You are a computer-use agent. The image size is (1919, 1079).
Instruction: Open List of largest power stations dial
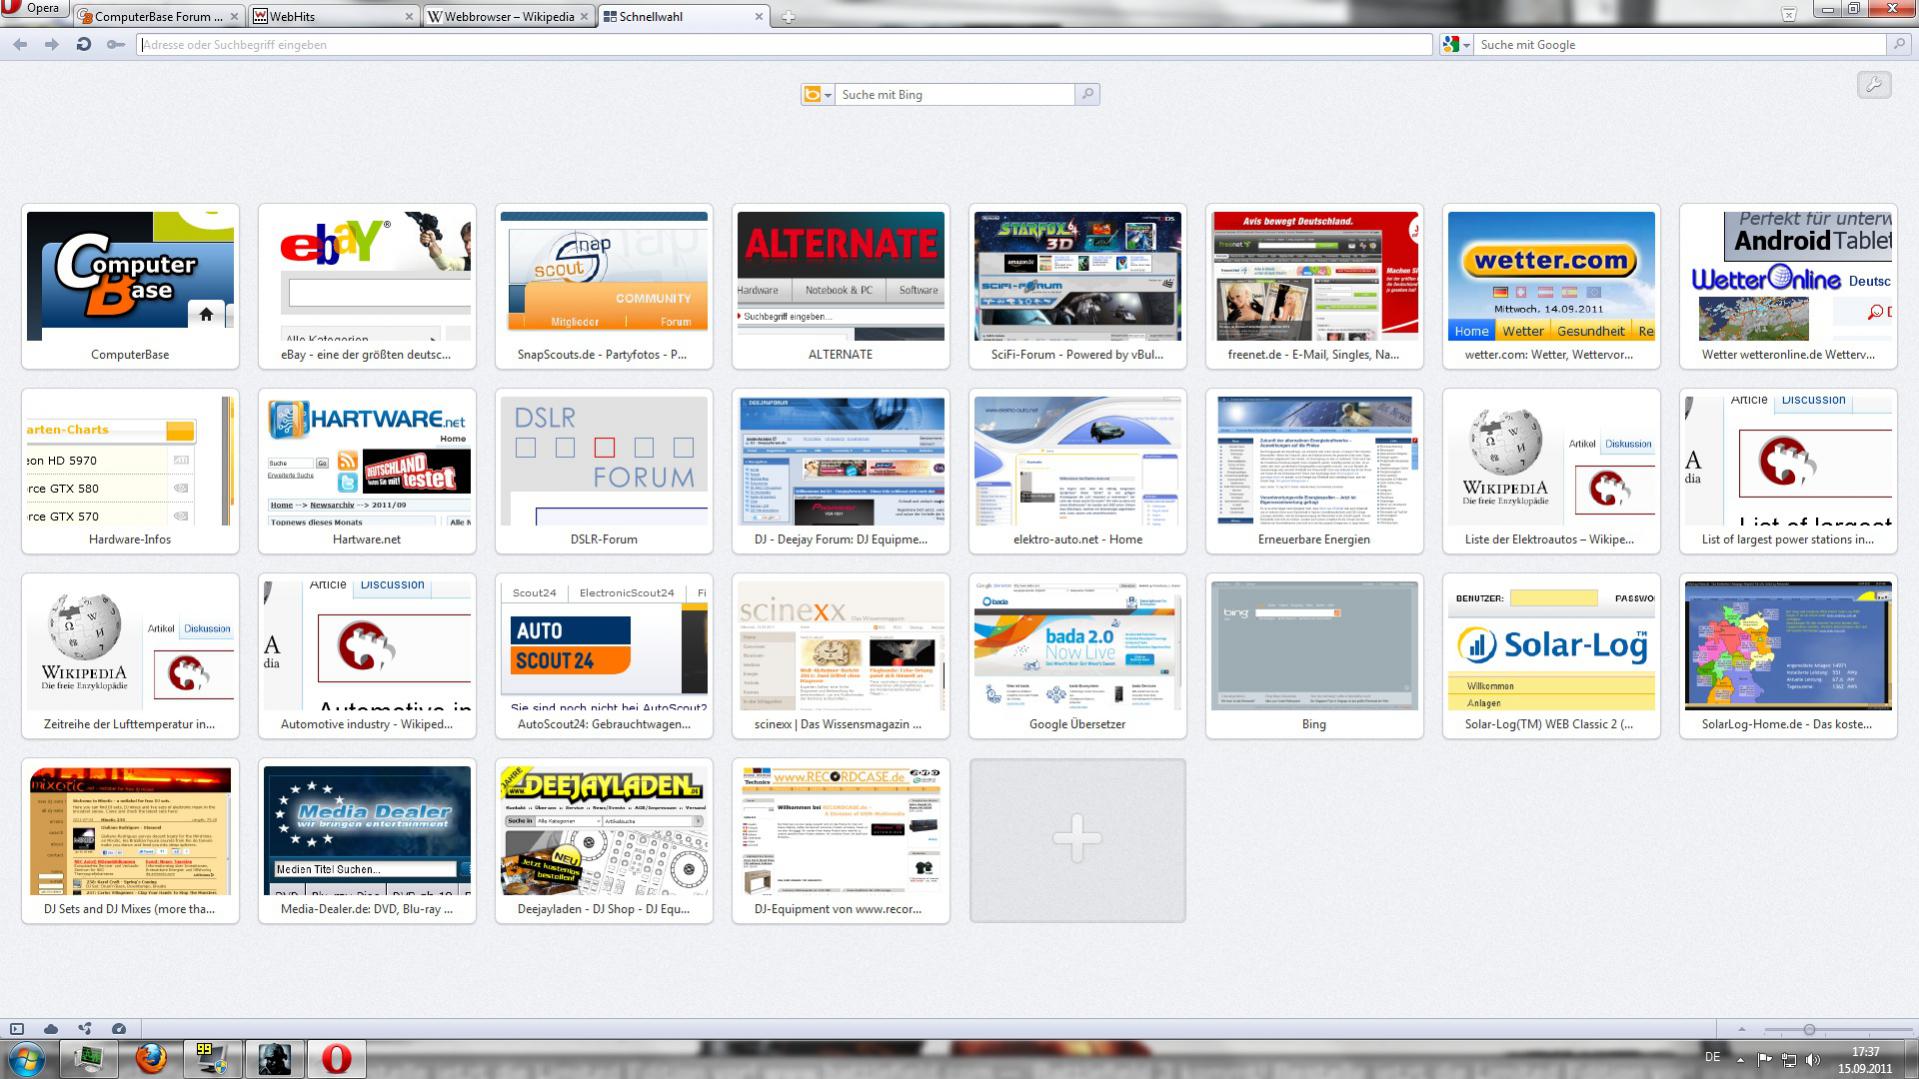[1789, 472]
